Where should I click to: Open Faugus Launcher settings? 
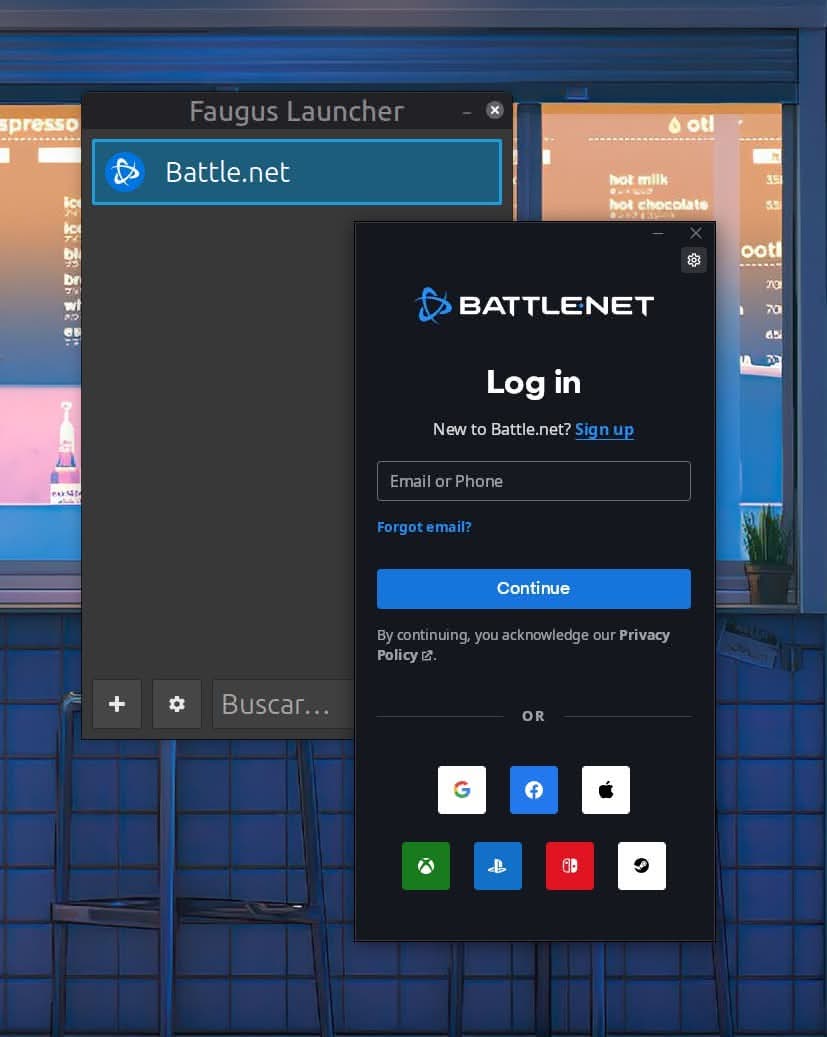coord(176,704)
